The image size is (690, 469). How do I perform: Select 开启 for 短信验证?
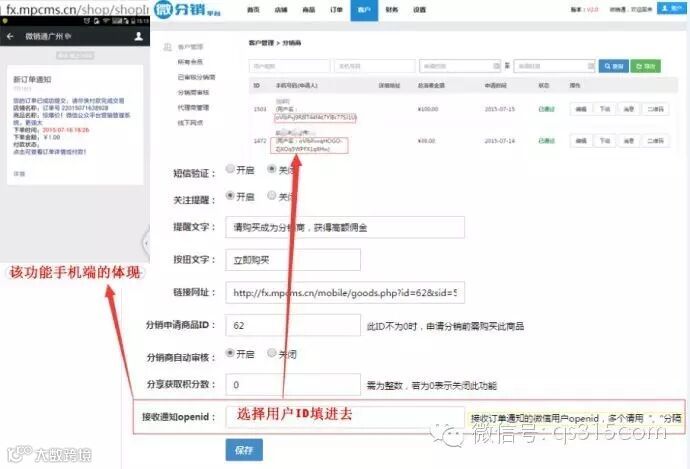(230, 169)
